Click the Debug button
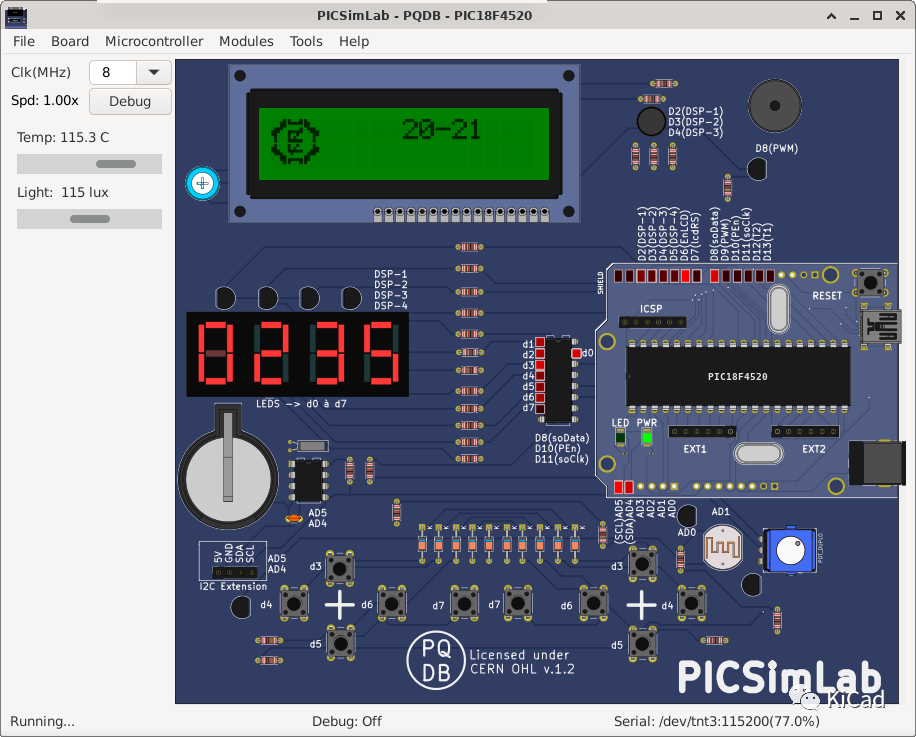This screenshot has width=916, height=737. 129,101
